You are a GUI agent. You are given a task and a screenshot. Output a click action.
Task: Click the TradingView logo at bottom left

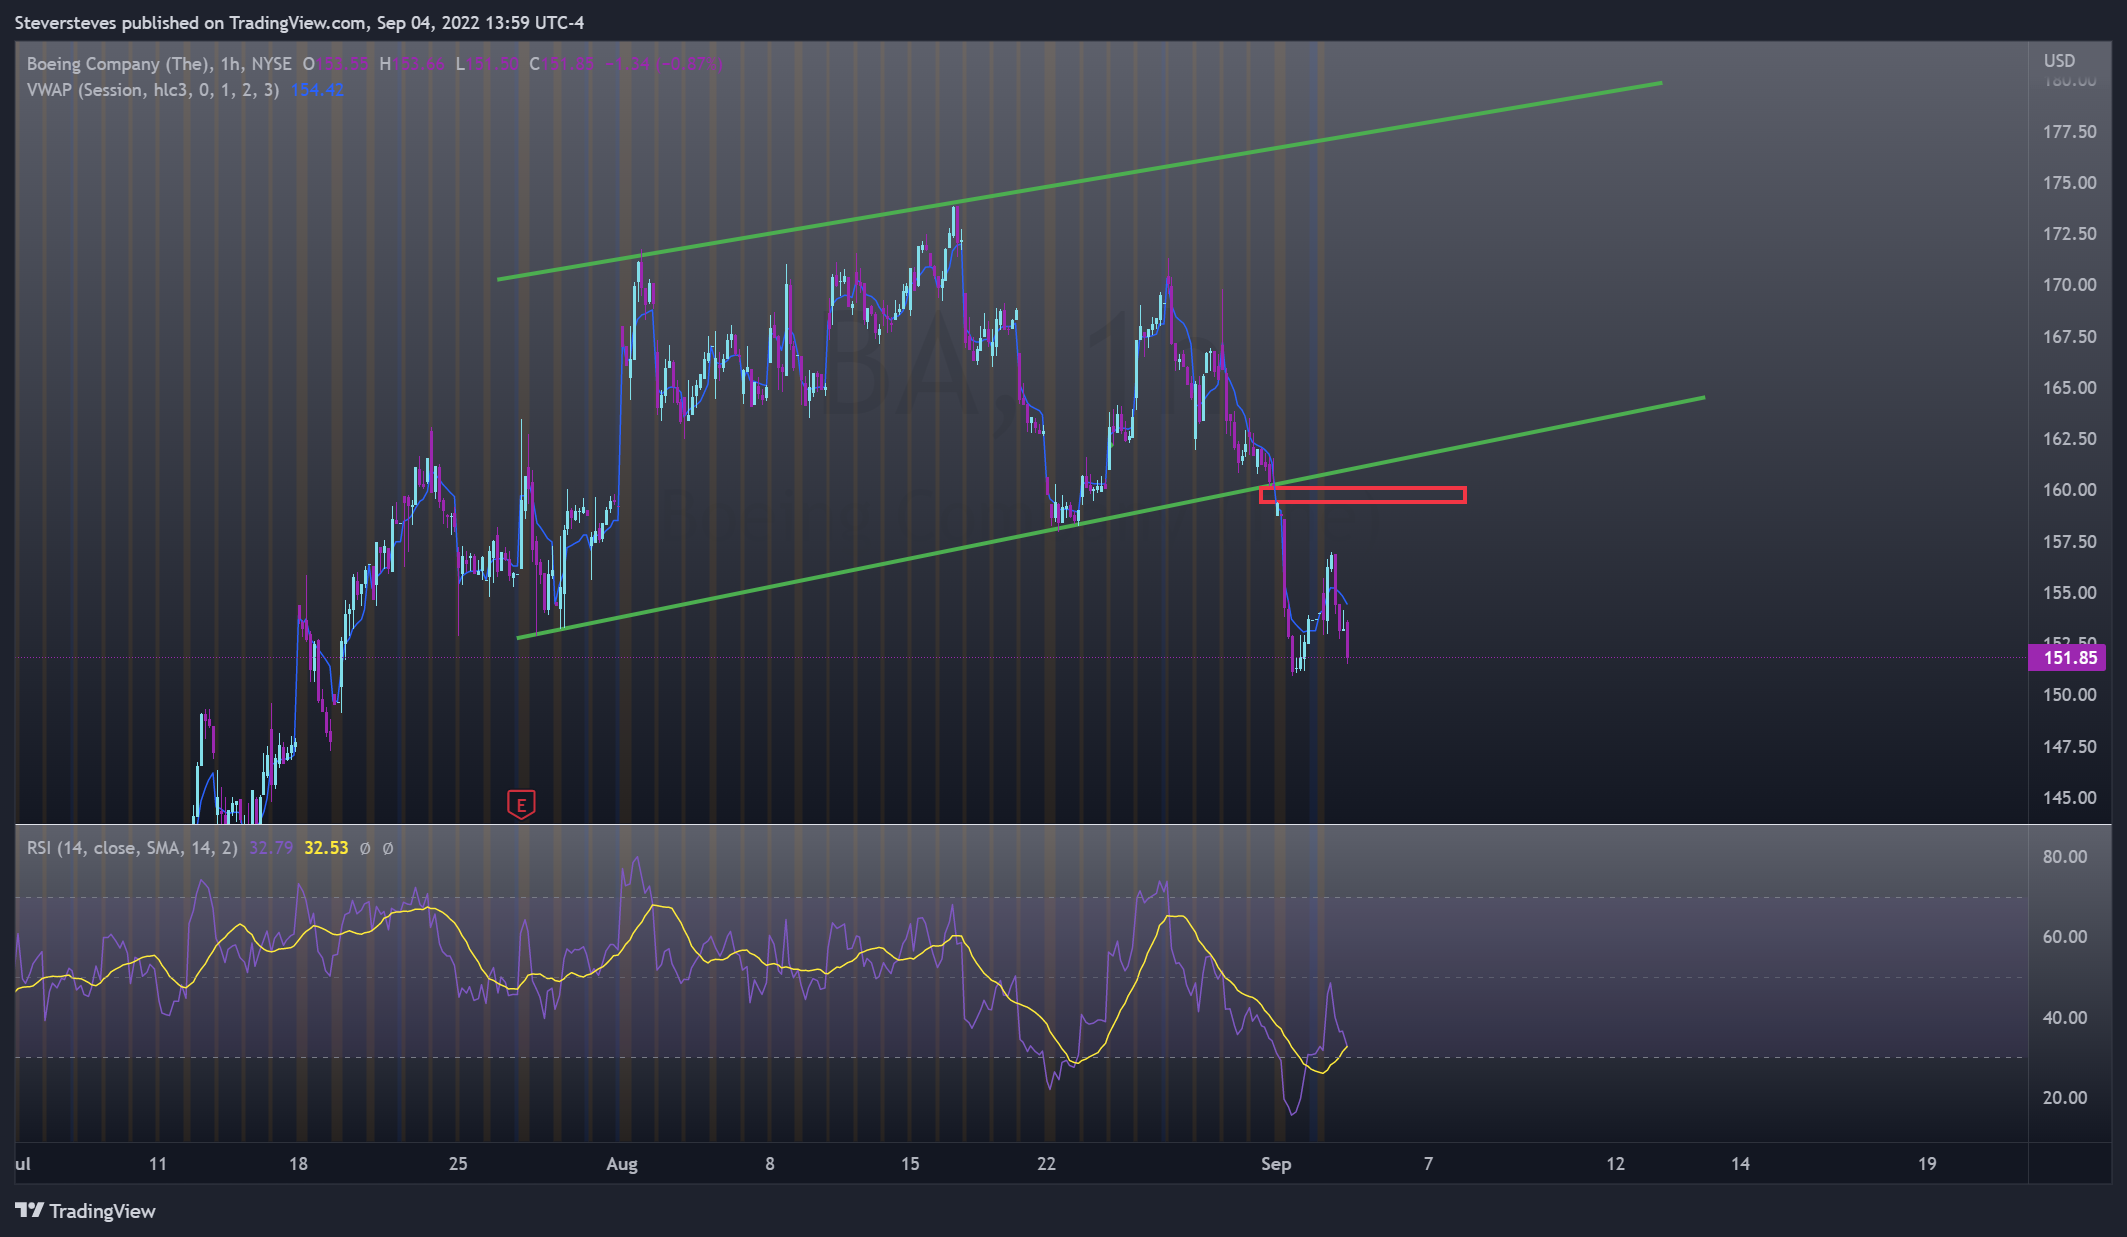(86, 1211)
